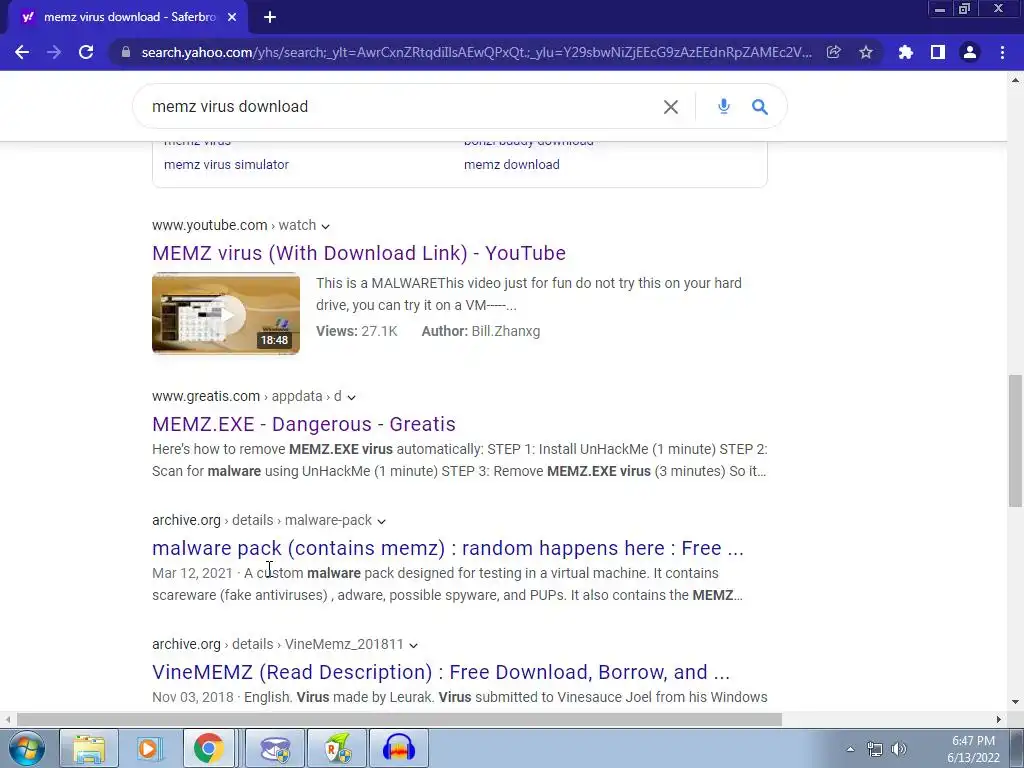This screenshot has width=1024, height=768.
Task: Open MEMZ virus (With Download Link) YouTube result
Action: pos(359,253)
